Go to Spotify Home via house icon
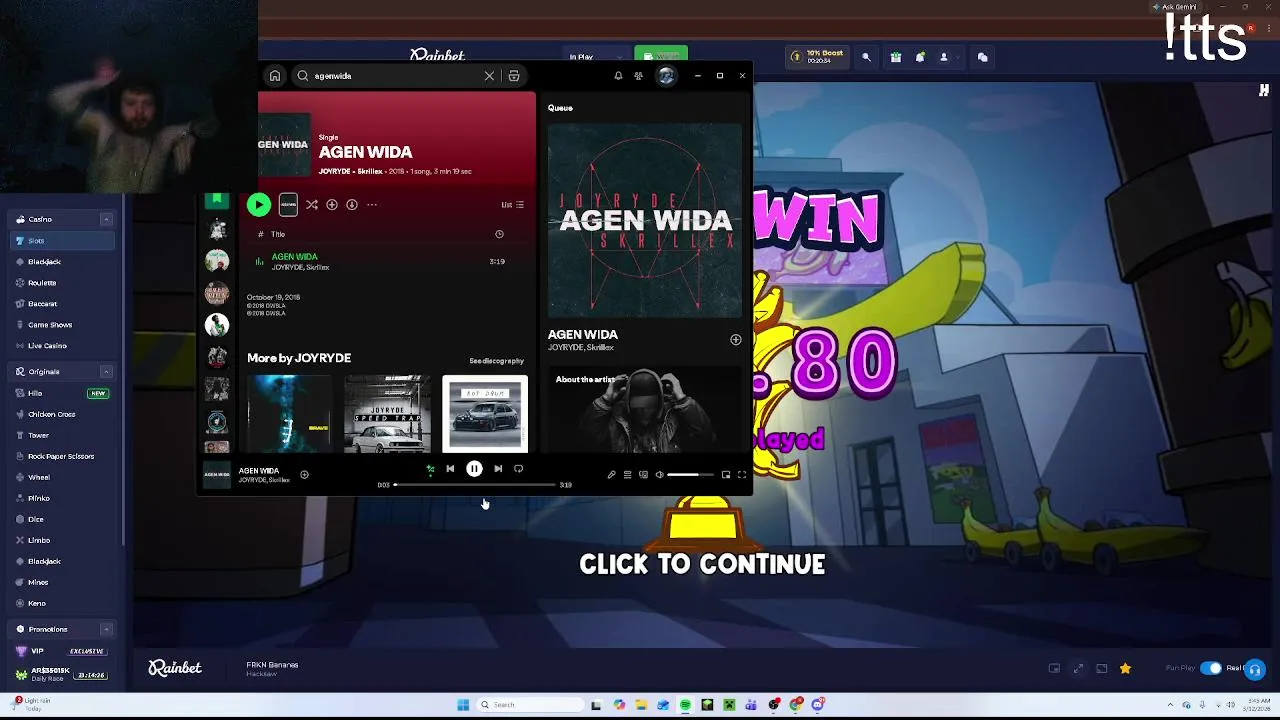 (x=275, y=76)
